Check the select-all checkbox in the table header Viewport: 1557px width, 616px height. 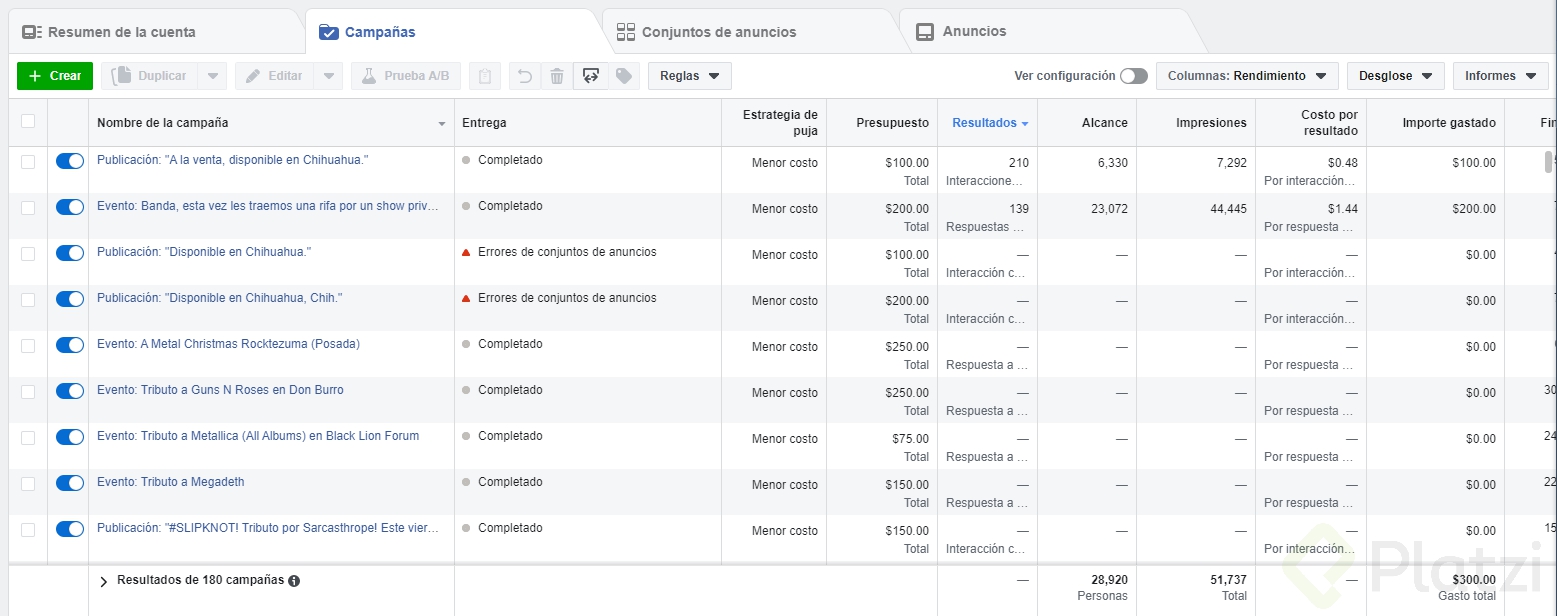coord(28,121)
